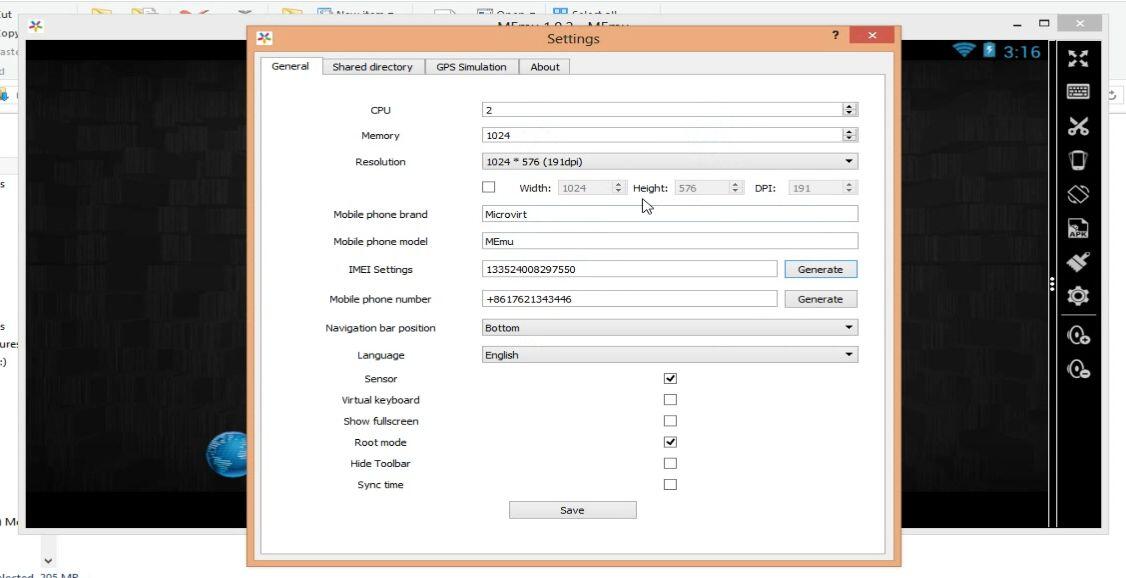The width and height of the screenshot is (1126, 578).
Task: Click the Settings dialog title logo icon
Action: tap(264, 38)
